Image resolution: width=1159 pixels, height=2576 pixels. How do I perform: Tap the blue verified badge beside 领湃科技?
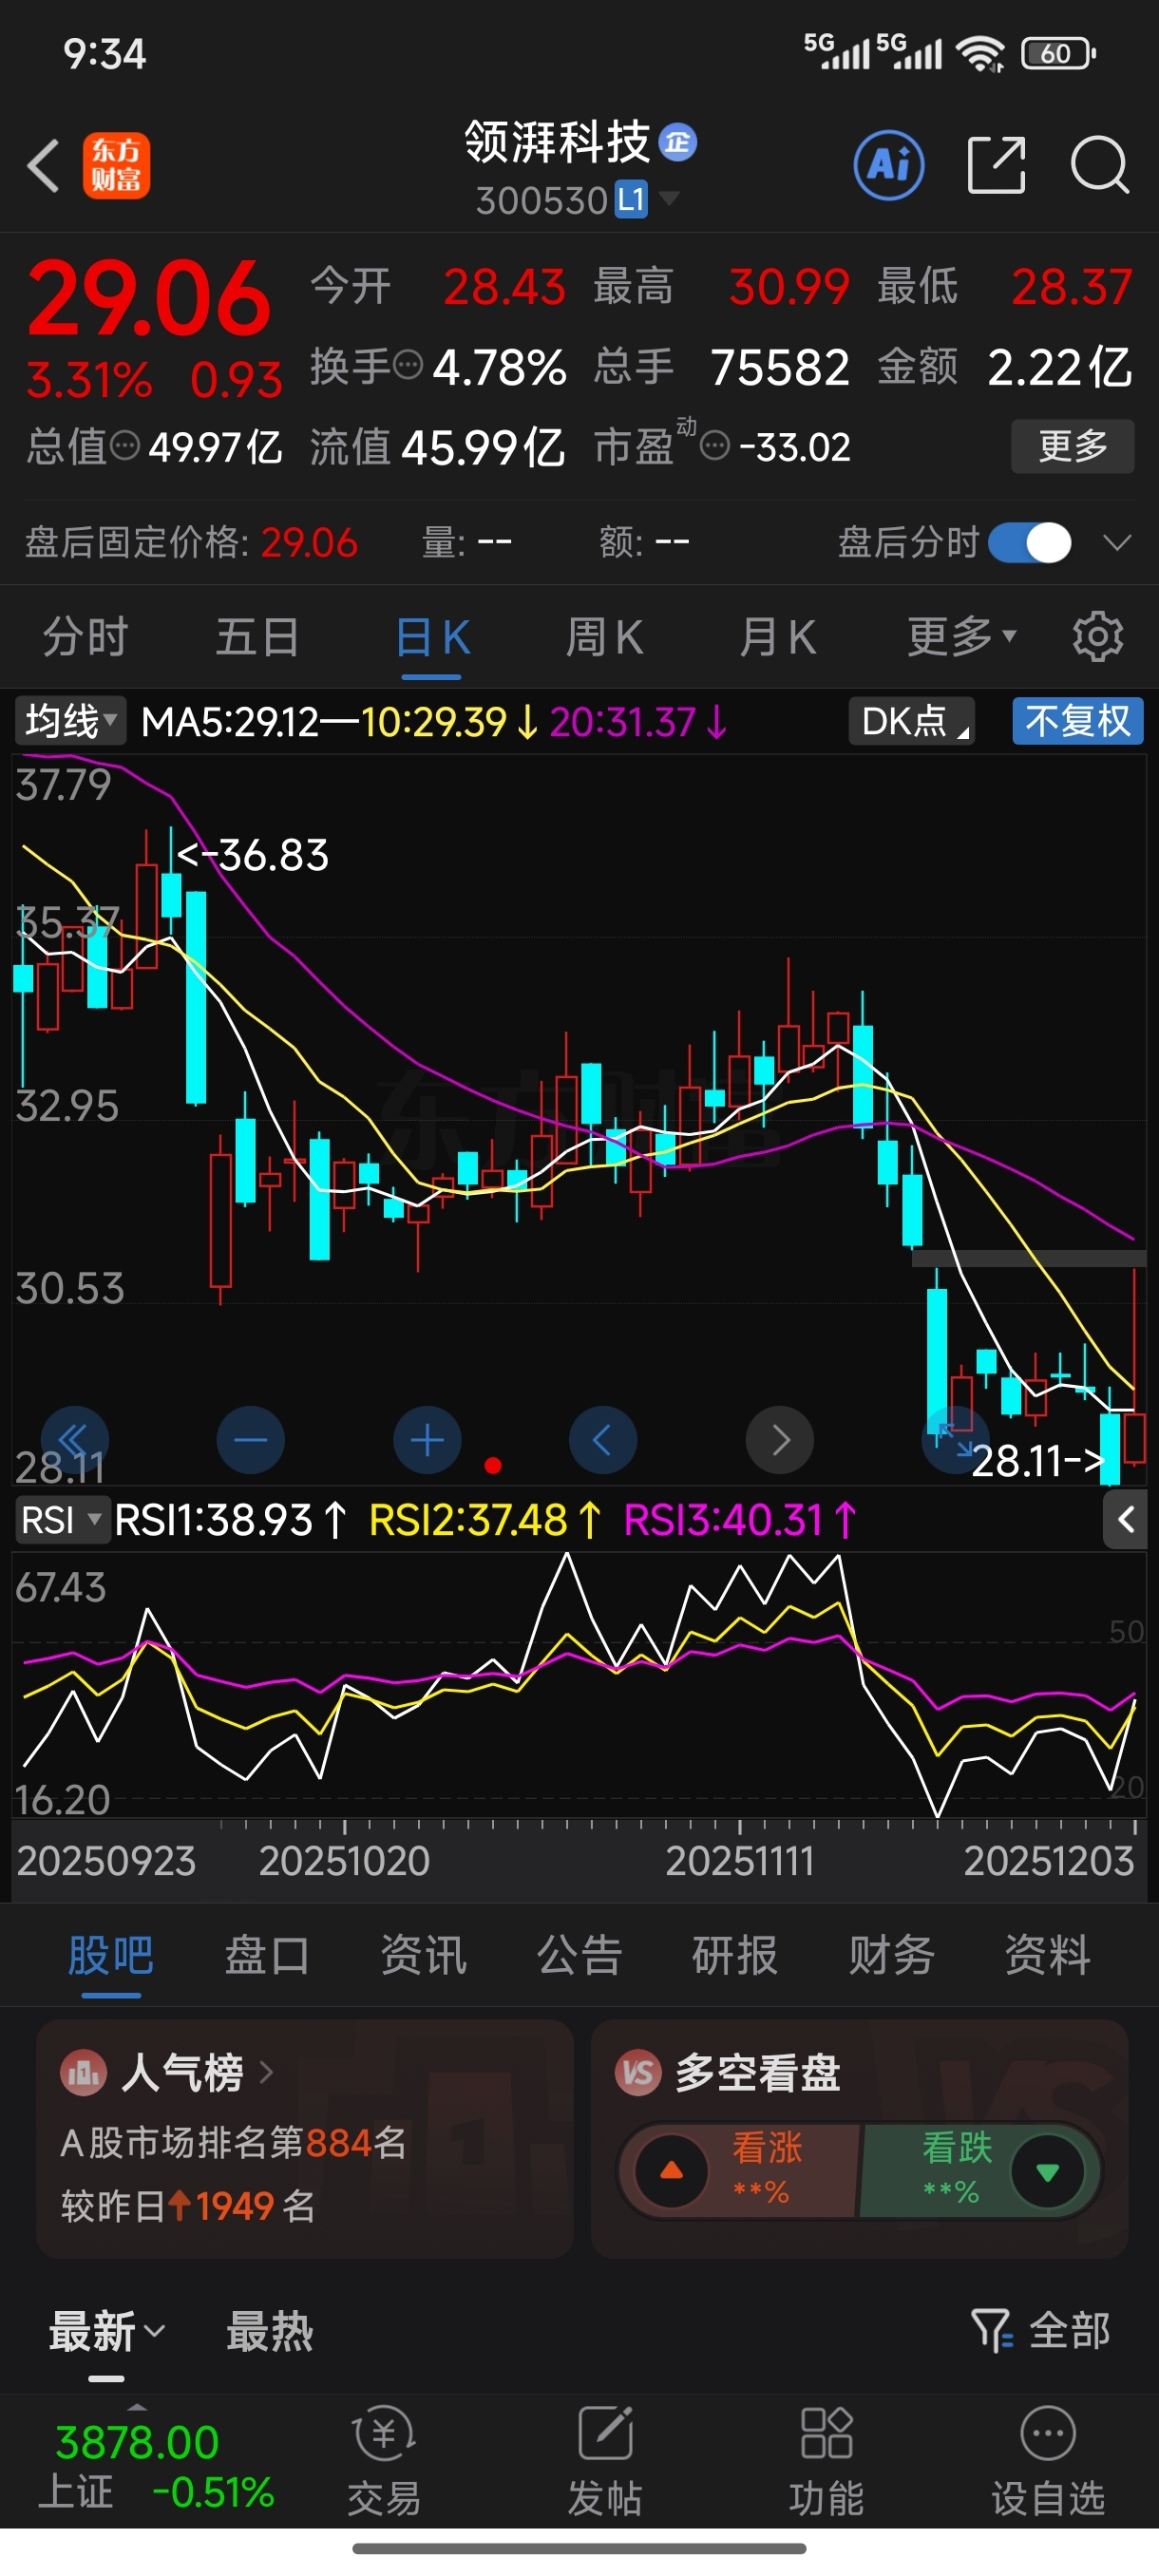click(678, 143)
